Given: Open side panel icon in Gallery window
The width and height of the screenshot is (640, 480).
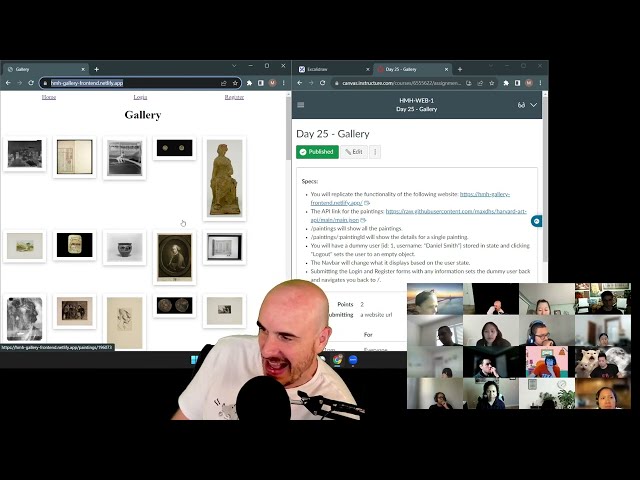Looking at the screenshot, I should (261, 83).
